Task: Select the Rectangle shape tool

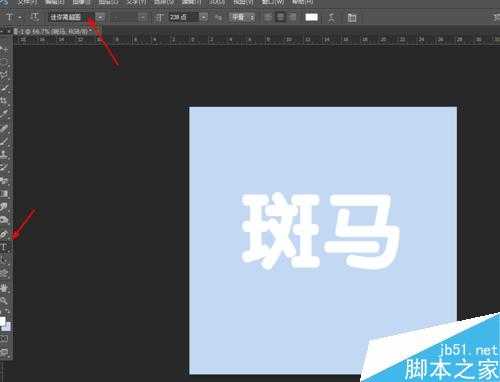Action: (4, 274)
